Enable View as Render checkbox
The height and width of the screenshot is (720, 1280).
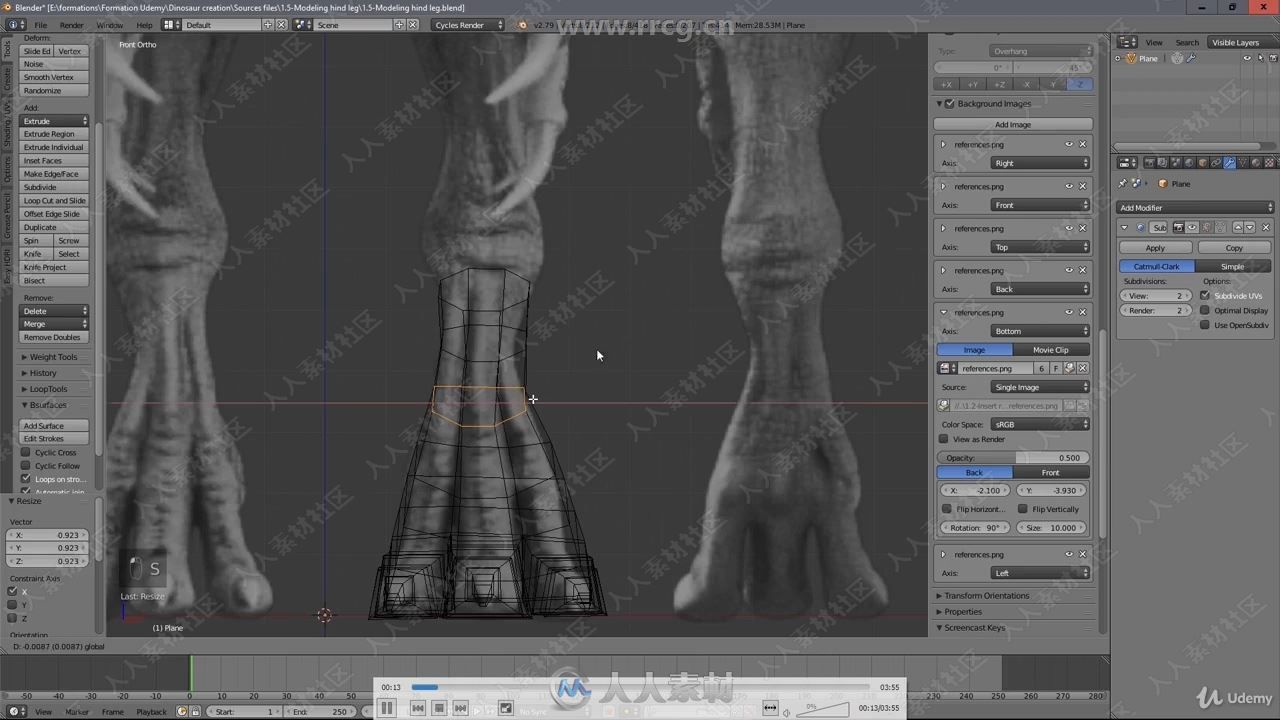click(x=944, y=439)
